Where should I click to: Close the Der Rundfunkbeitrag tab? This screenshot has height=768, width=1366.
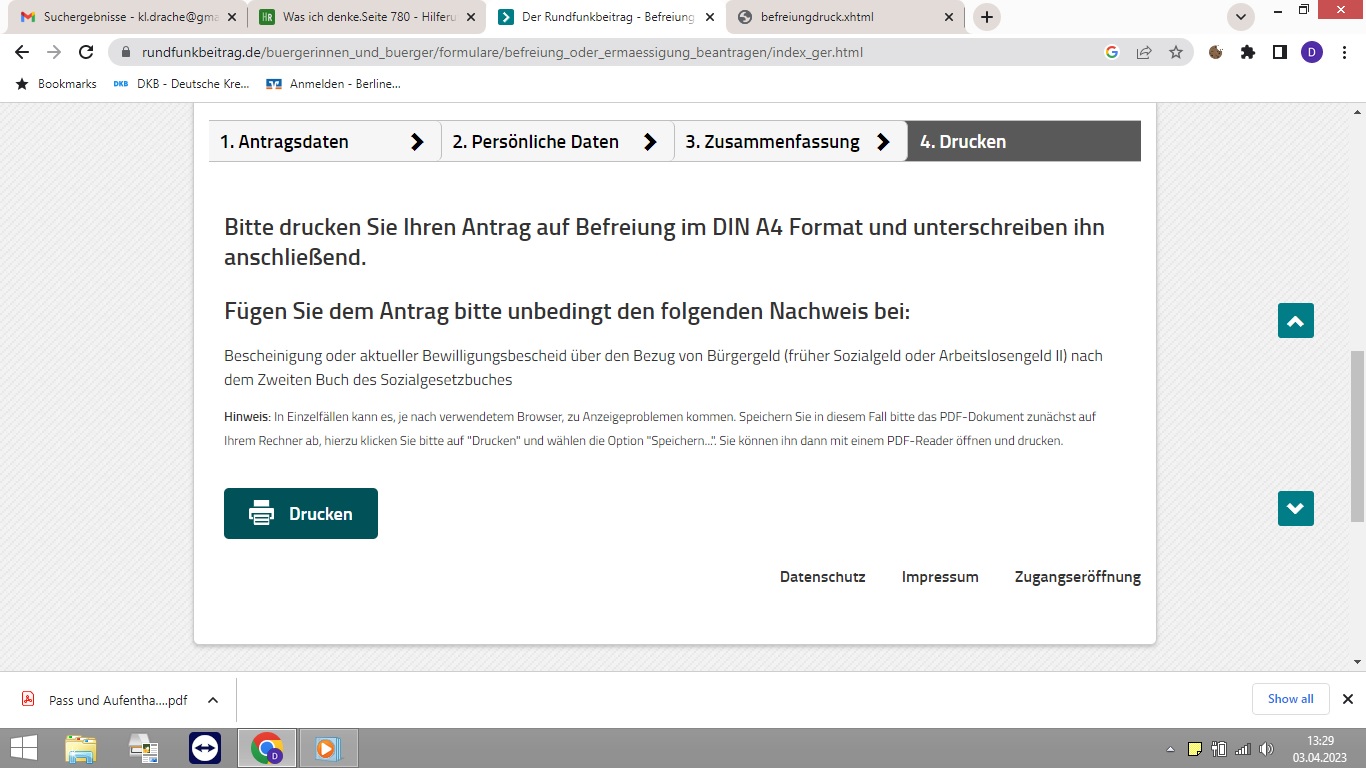tap(709, 17)
